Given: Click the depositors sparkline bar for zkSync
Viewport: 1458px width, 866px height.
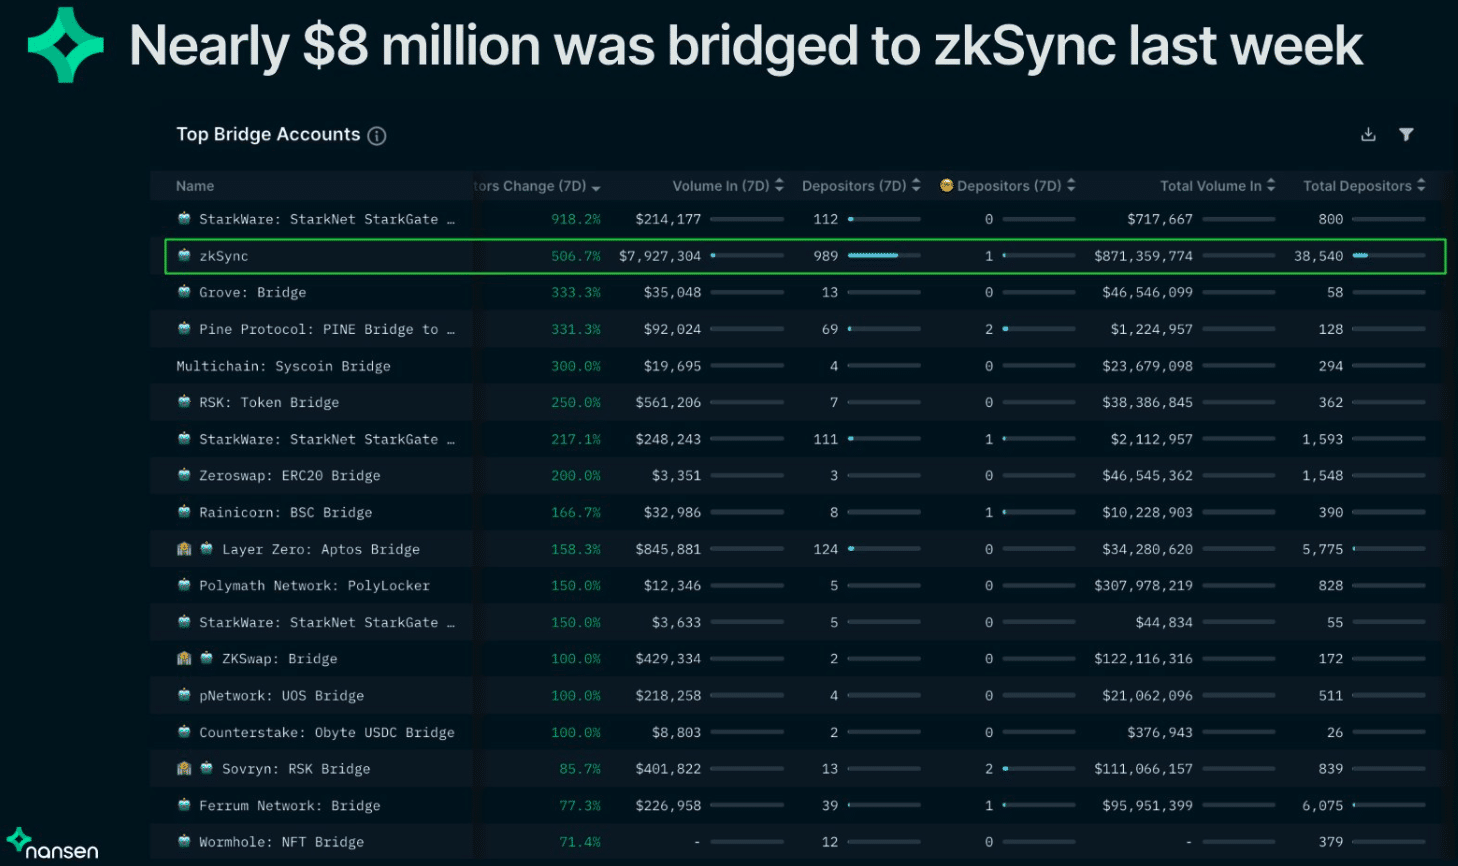Looking at the screenshot, I should (x=872, y=255).
